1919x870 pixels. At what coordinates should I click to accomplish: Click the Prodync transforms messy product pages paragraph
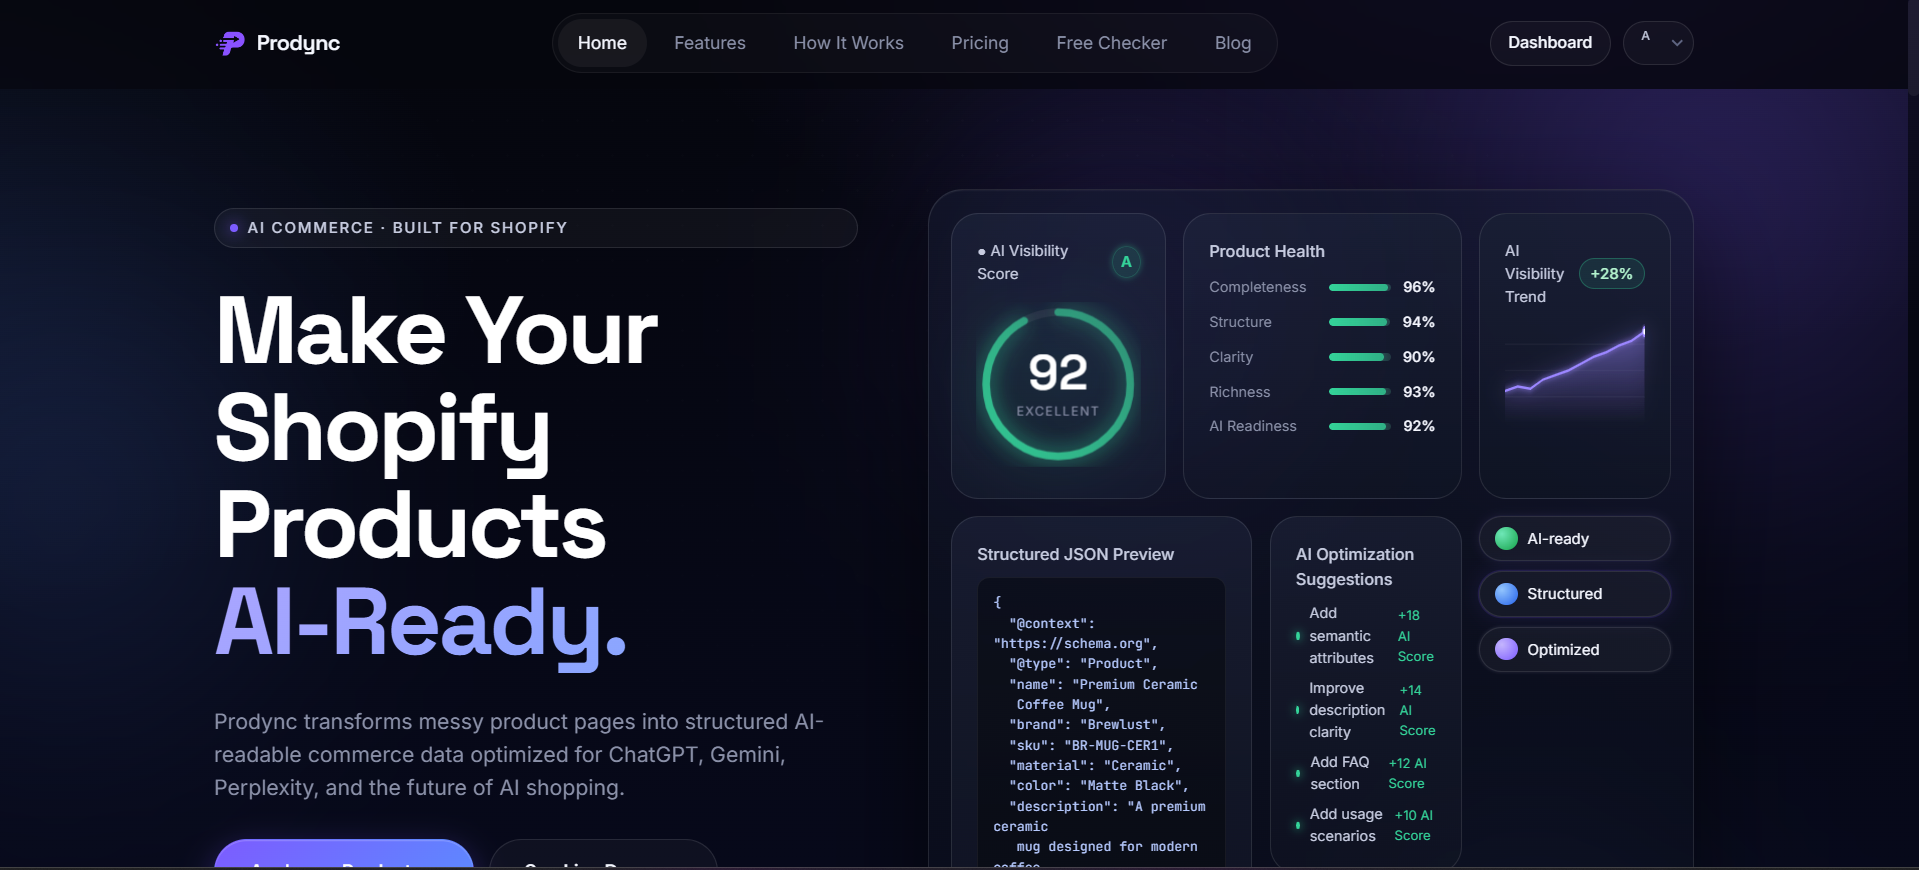[519, 755]
